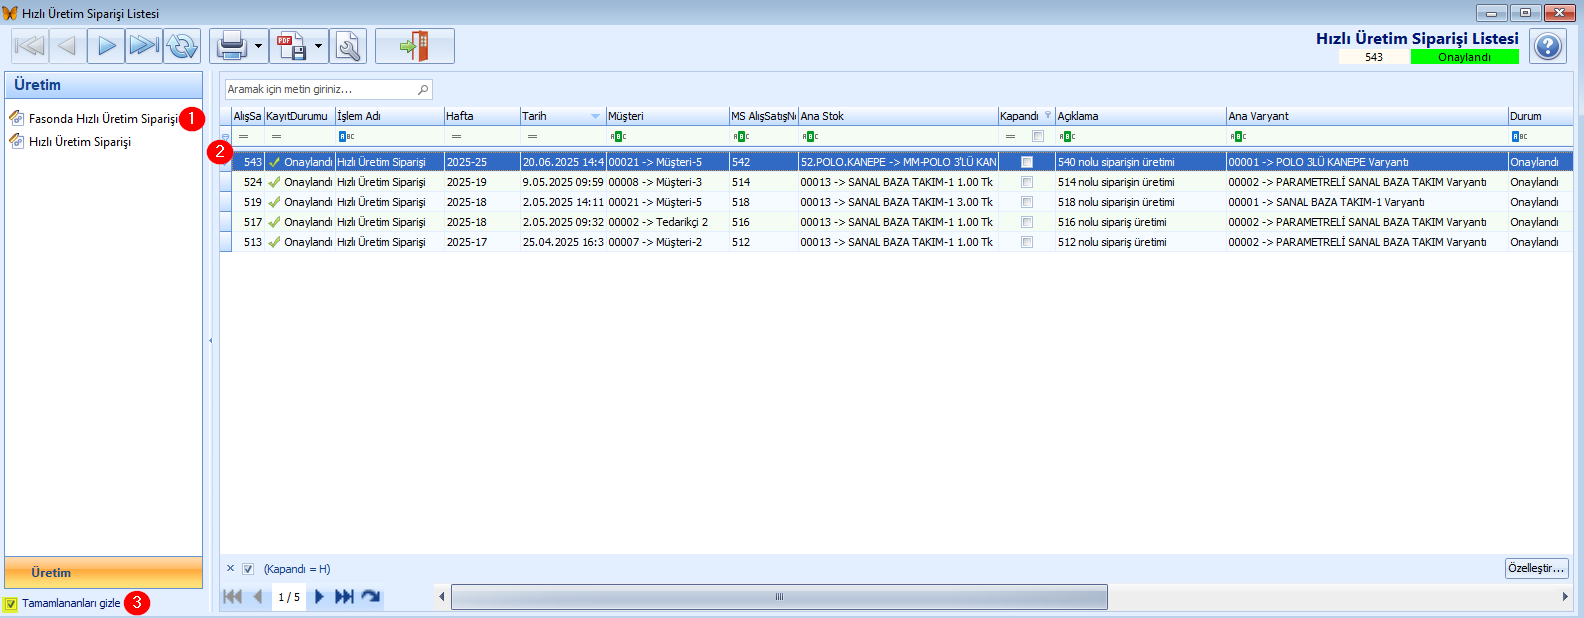
Task: Jump to last record in top toolbar
Action: tap(144, 46)
